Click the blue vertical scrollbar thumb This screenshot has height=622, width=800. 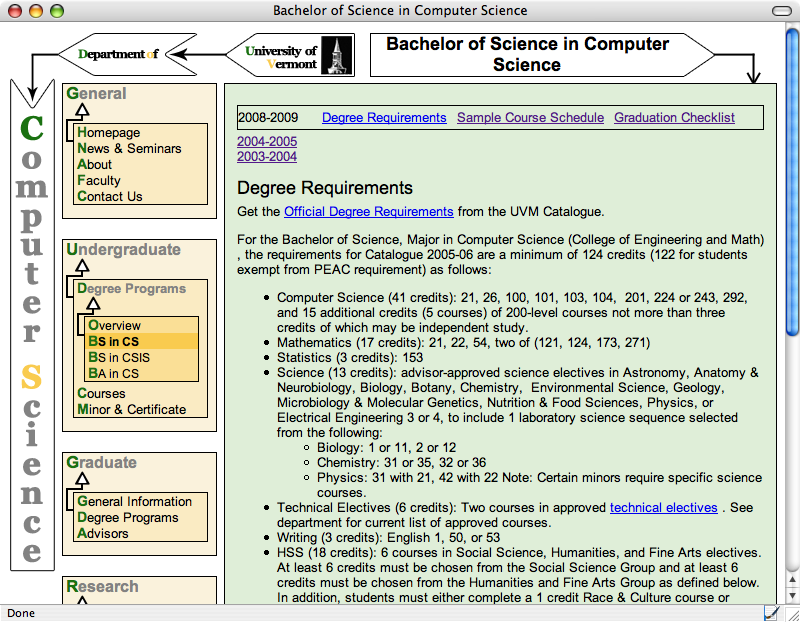[792, 182]
